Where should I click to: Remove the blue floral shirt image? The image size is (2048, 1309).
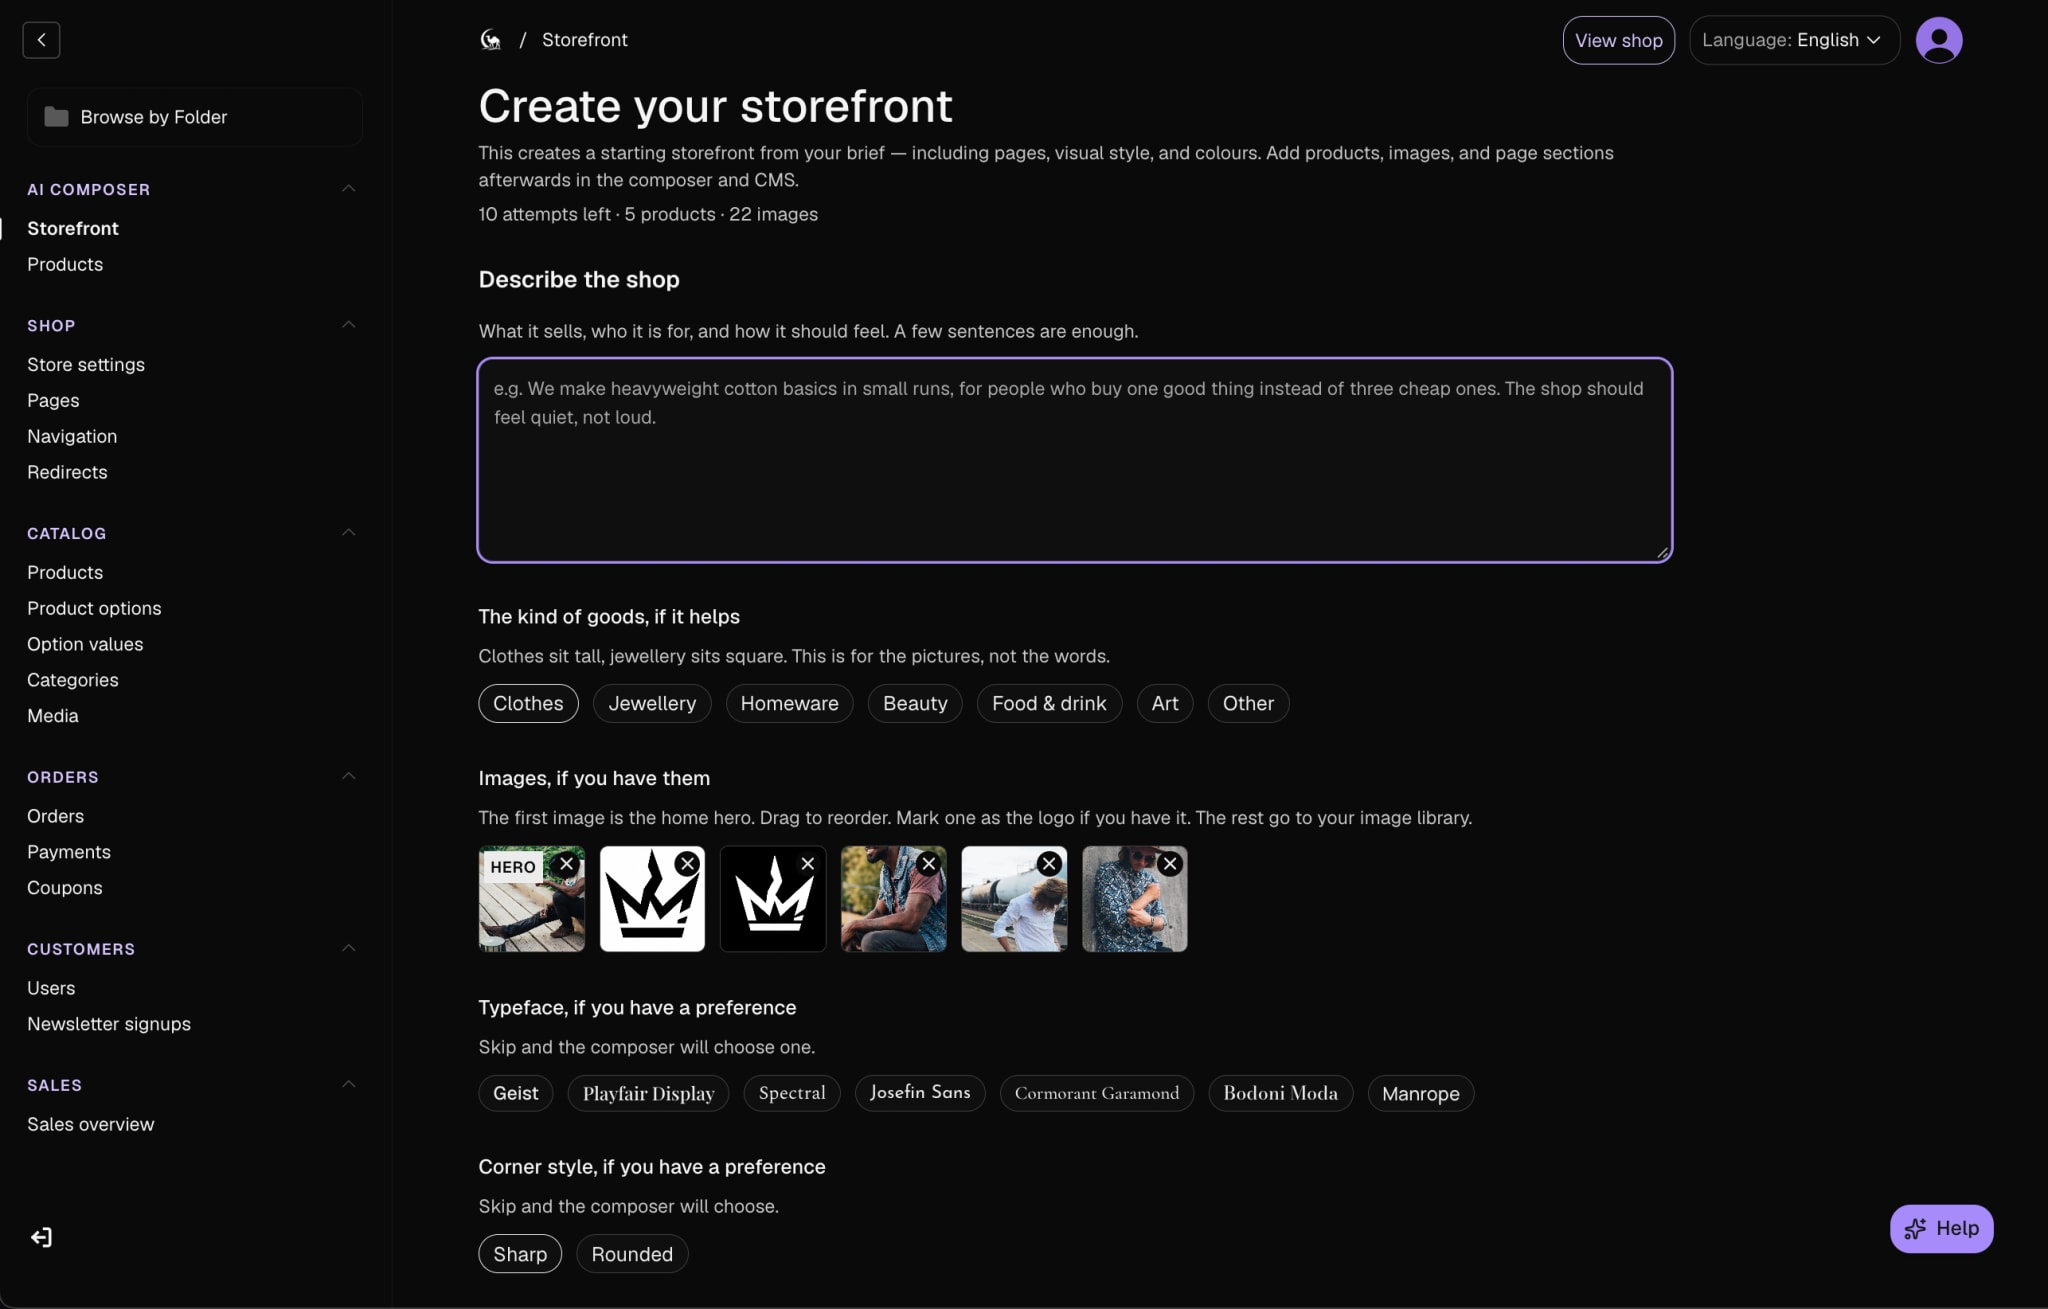pyautogui.click(x=1170, y=863)
